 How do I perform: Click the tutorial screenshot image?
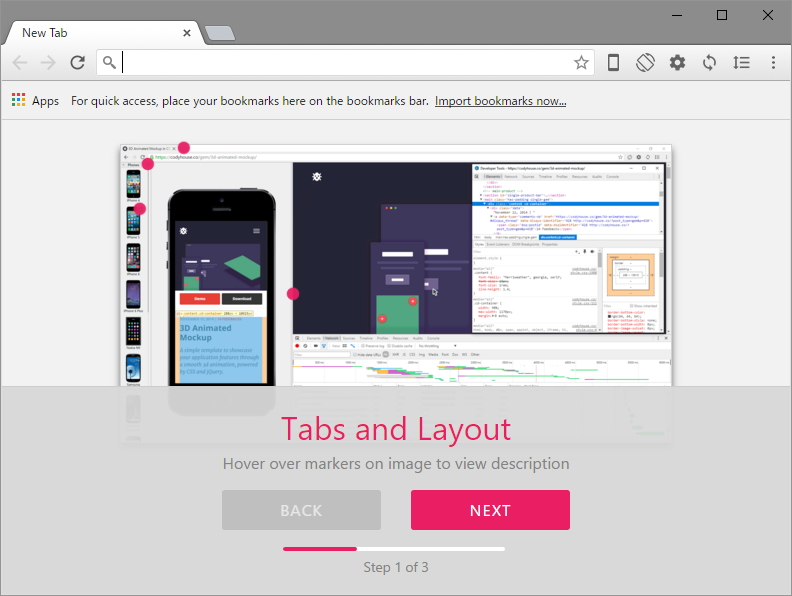coord(396,265)
